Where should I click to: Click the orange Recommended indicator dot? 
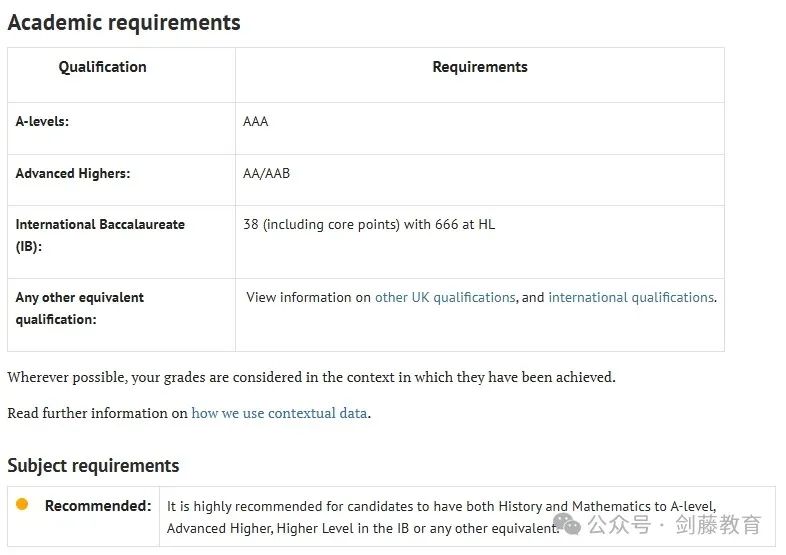pyautogui.click(x=22, y=504)
